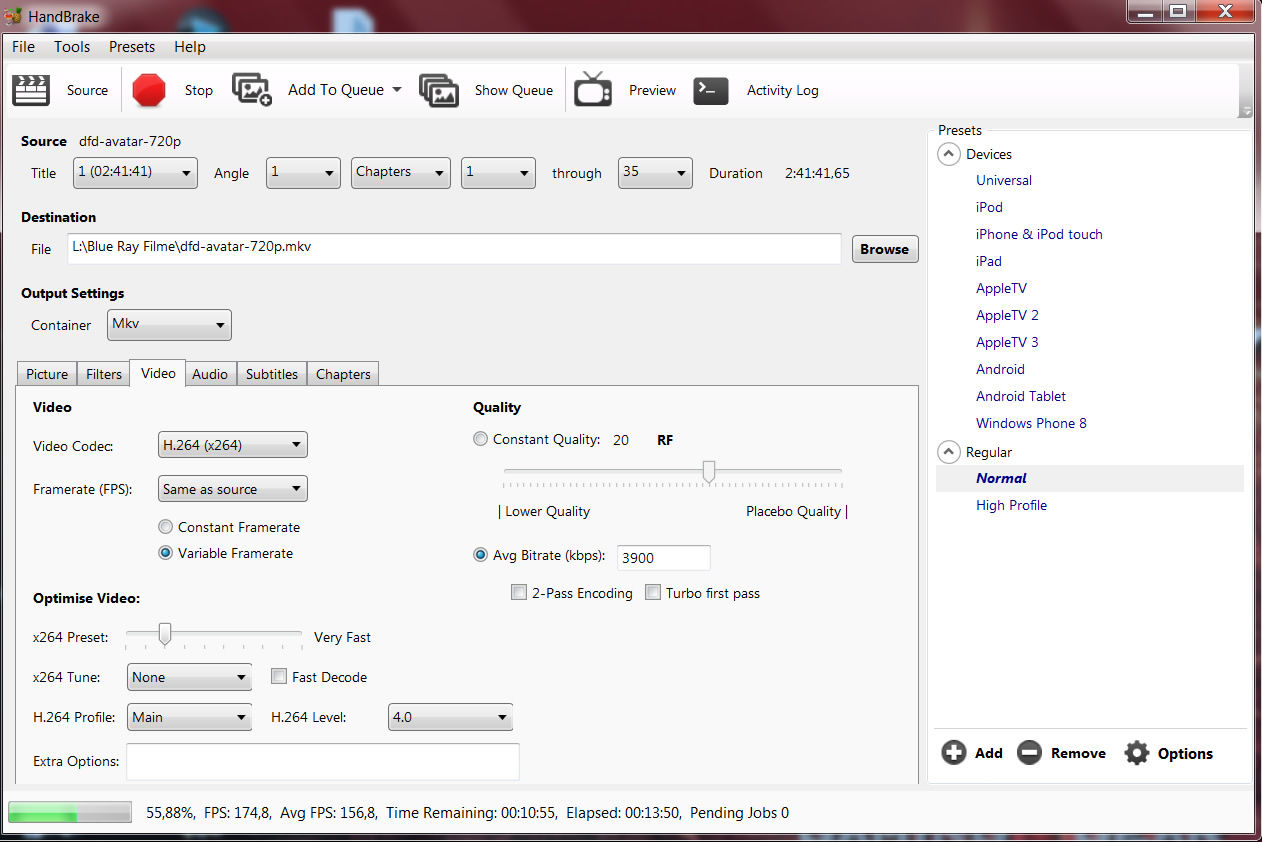Viewport: 1262px width, 842px height.
Task: Select the Avg Bitrate radio button
Action: coord(481,555)
